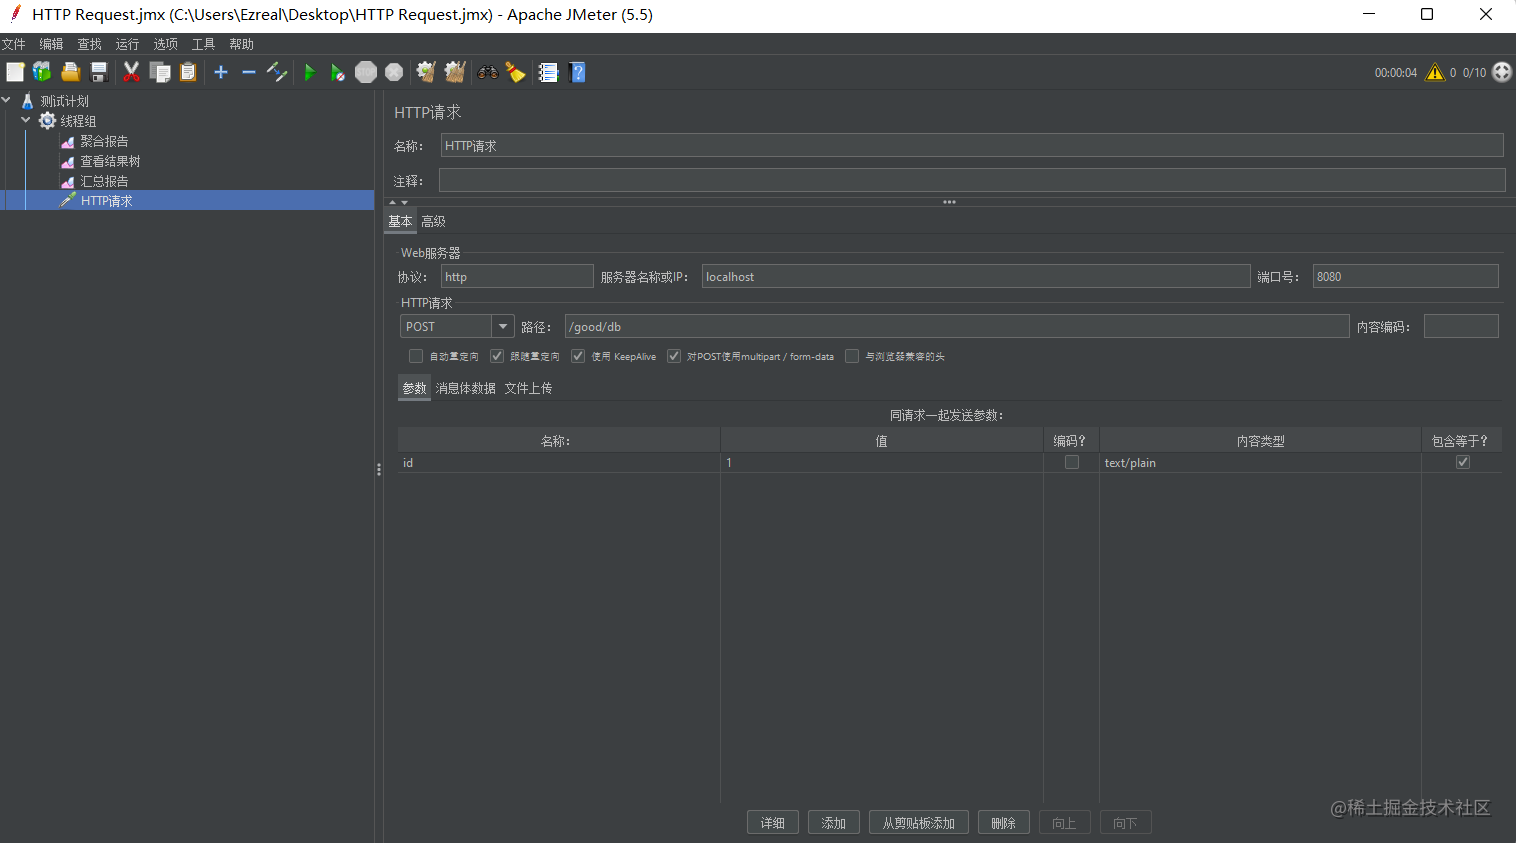
Task: Click the warning triangle in the top-right
Action: coord(1433,72)
